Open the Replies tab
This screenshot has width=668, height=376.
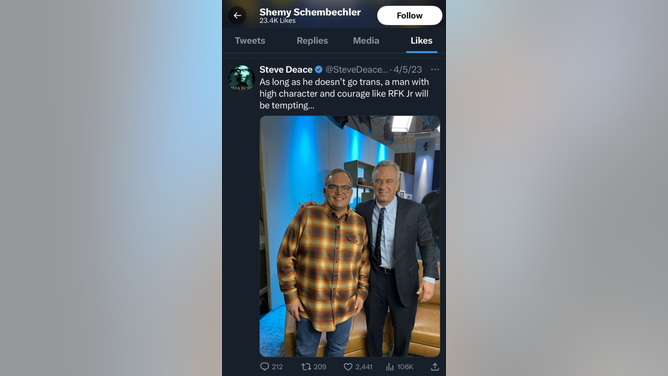312,40
